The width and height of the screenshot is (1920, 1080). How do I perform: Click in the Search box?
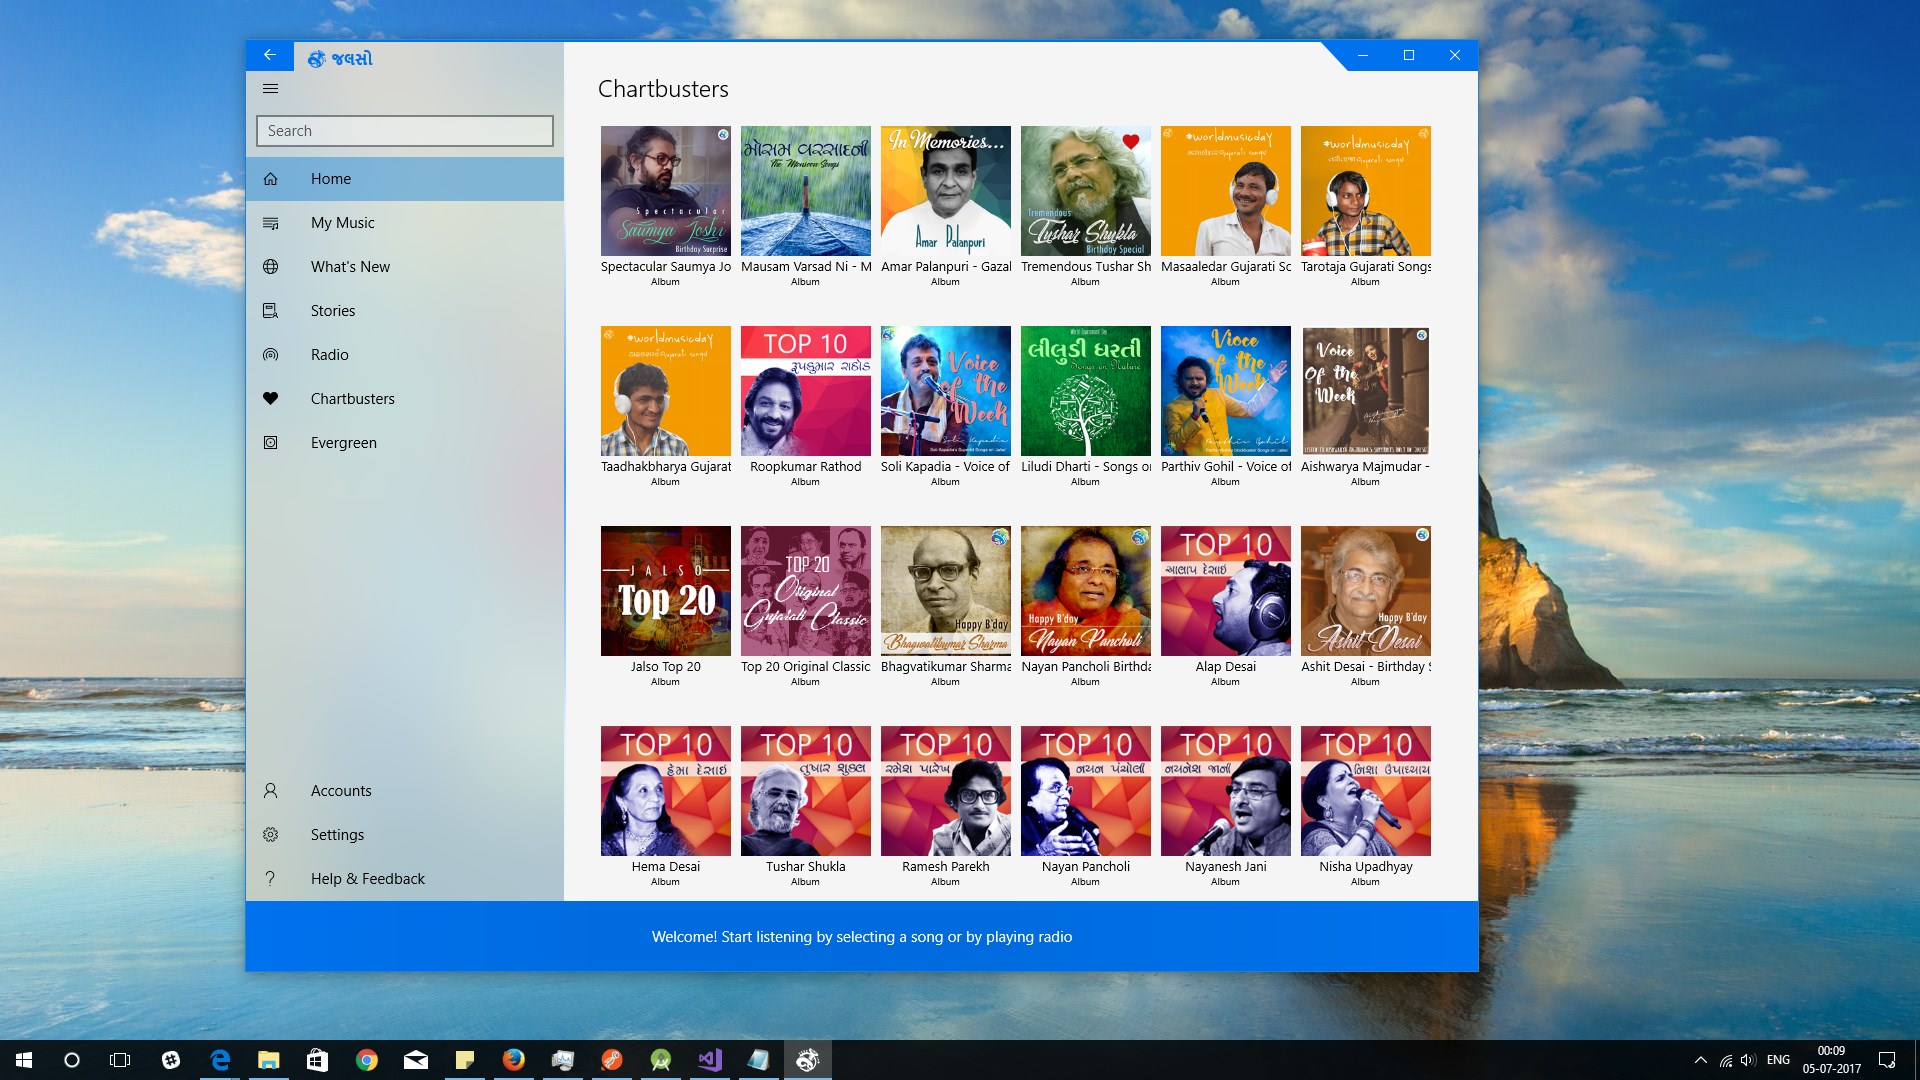coord(405,131)
